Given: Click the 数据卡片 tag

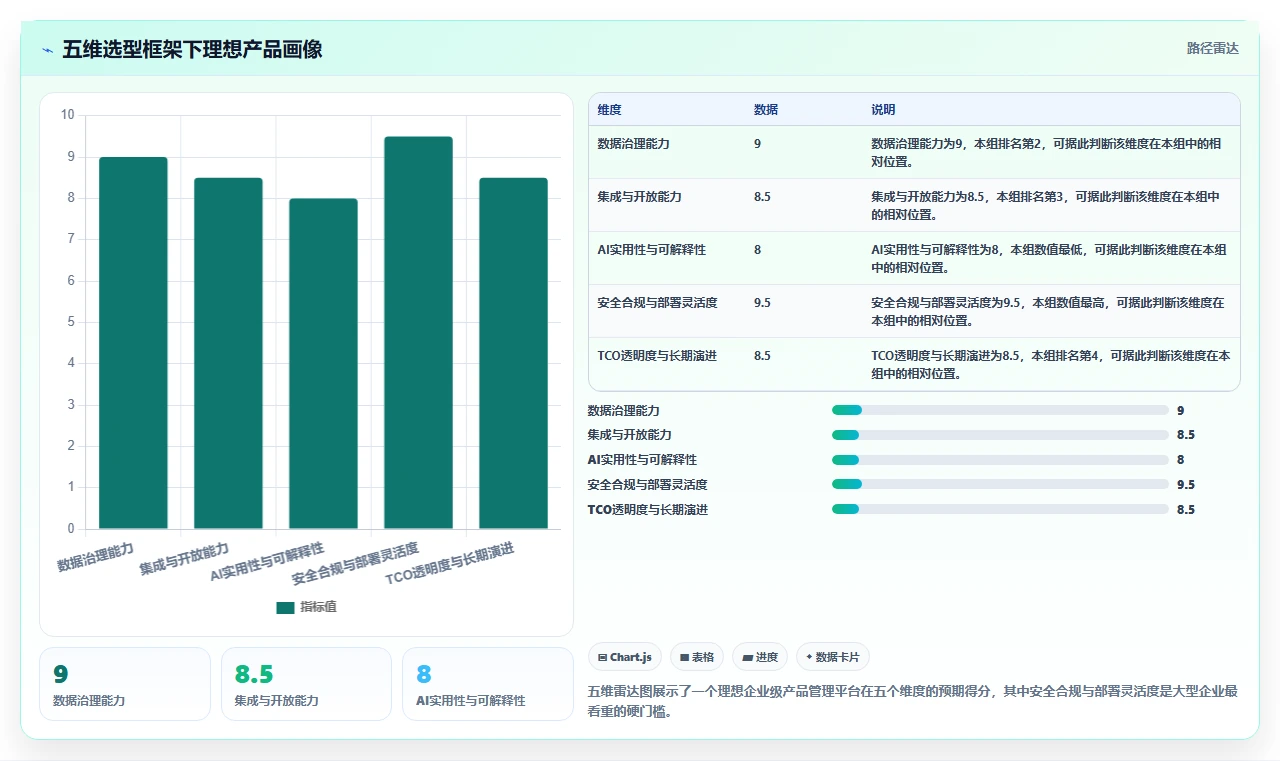Looking at the screenshot, I should (x=833, y=657).
